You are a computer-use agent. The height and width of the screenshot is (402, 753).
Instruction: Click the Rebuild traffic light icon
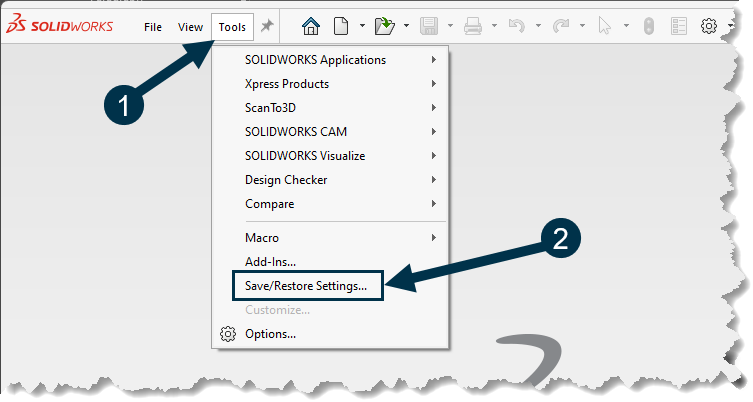coord(648,26)
